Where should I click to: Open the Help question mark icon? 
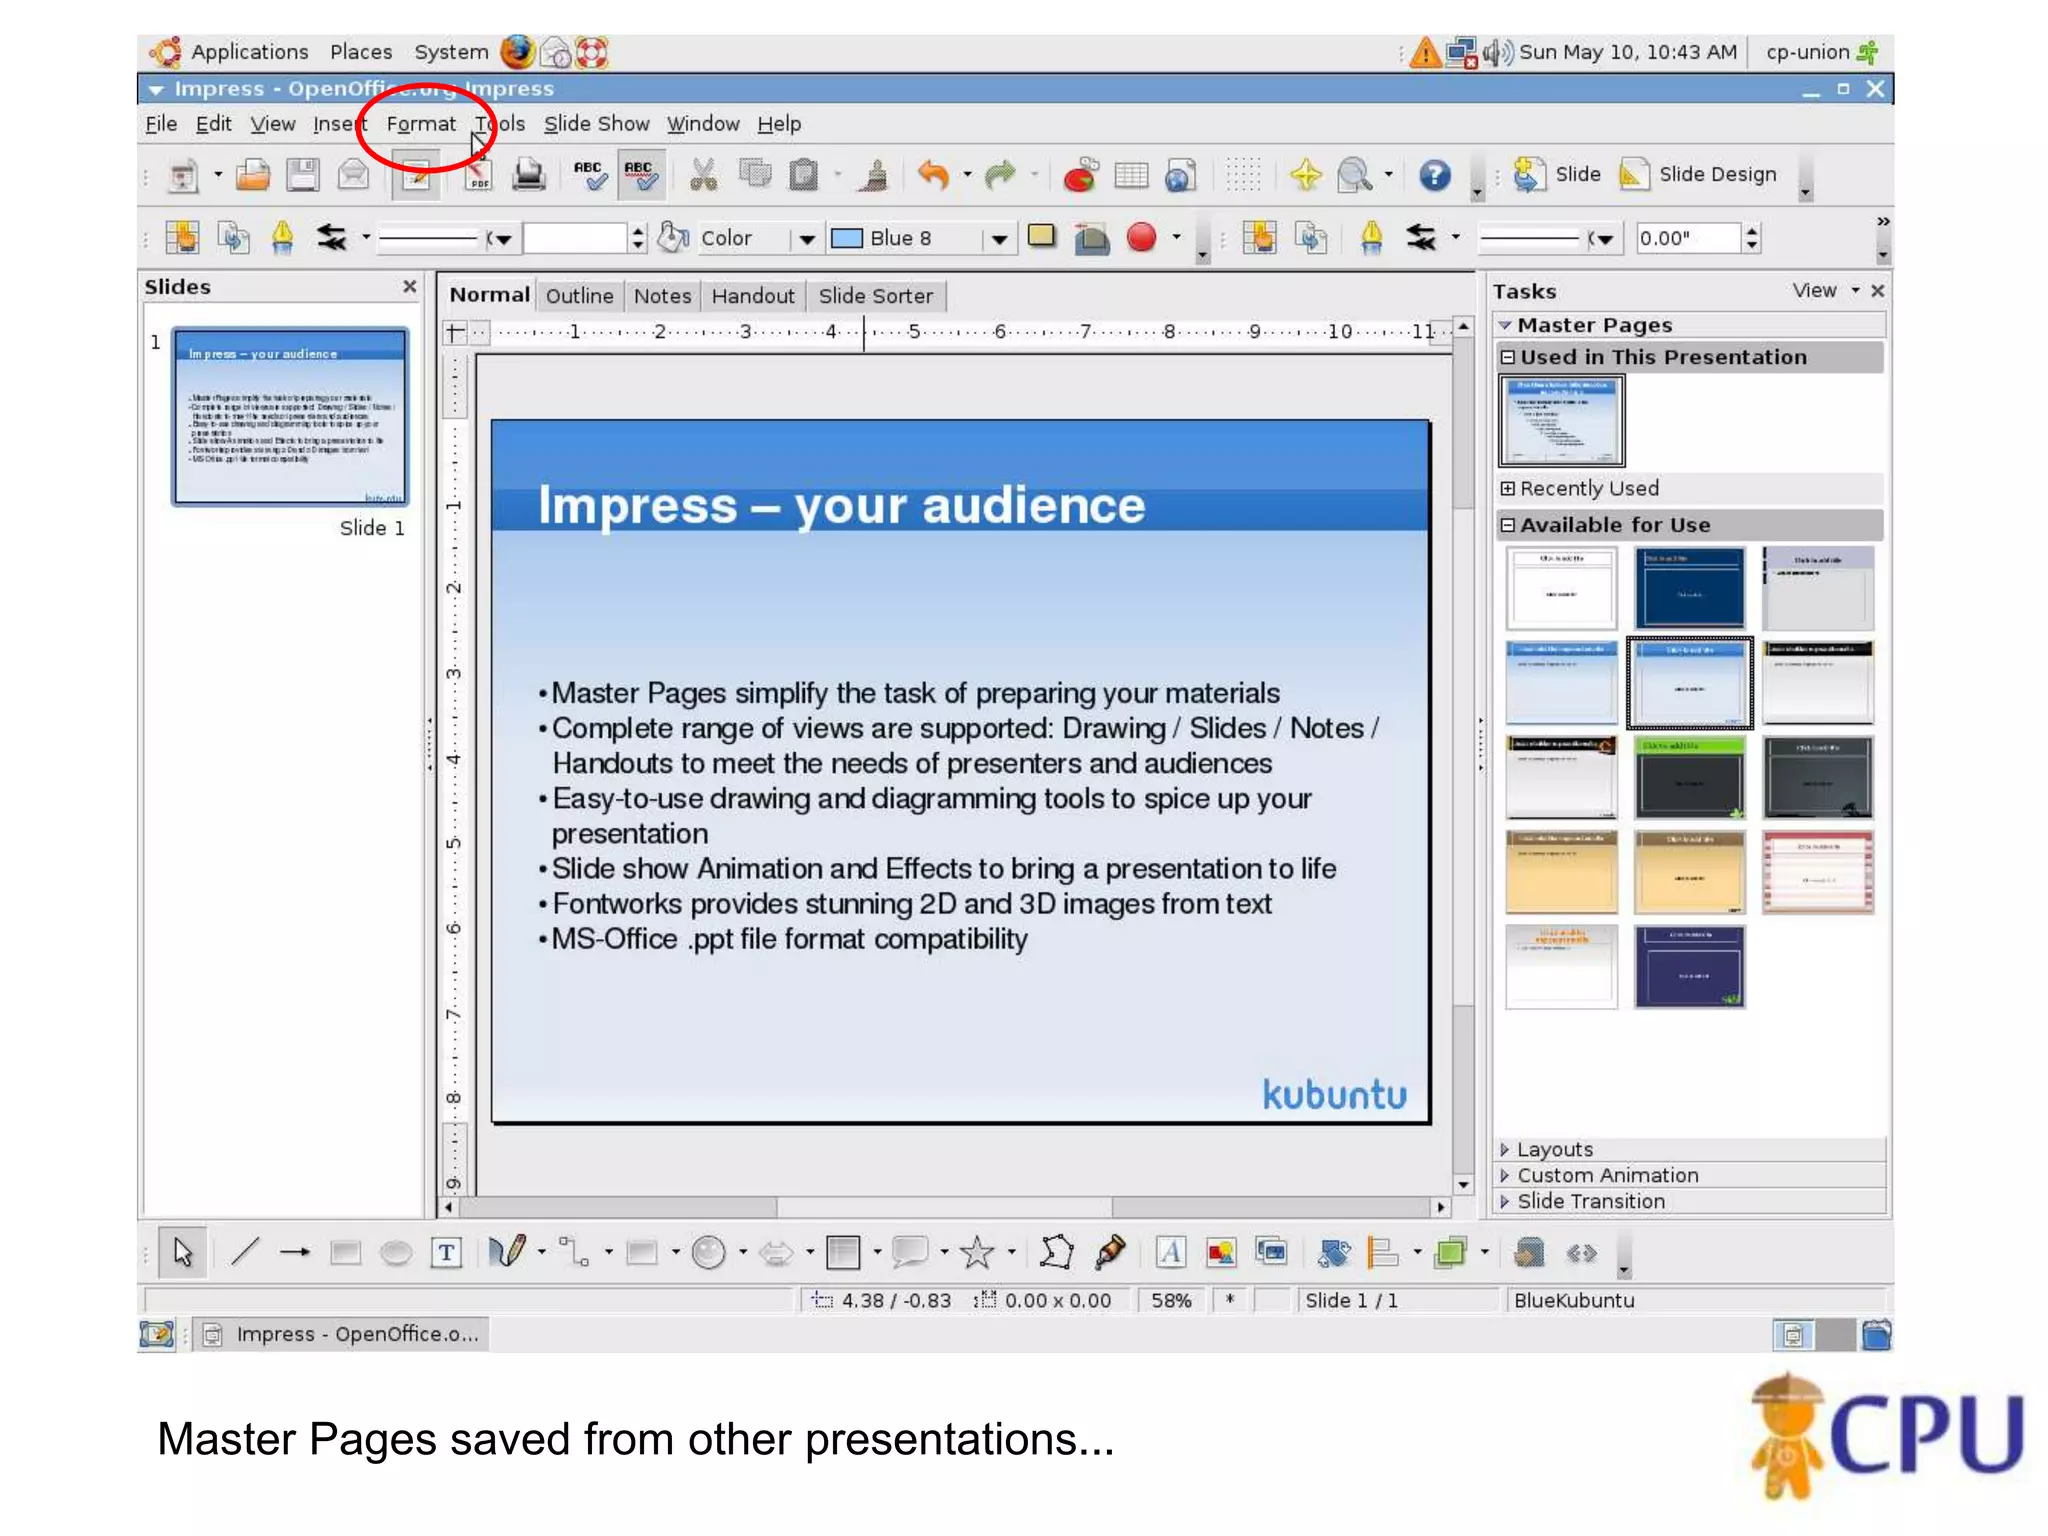point(1435,176)
